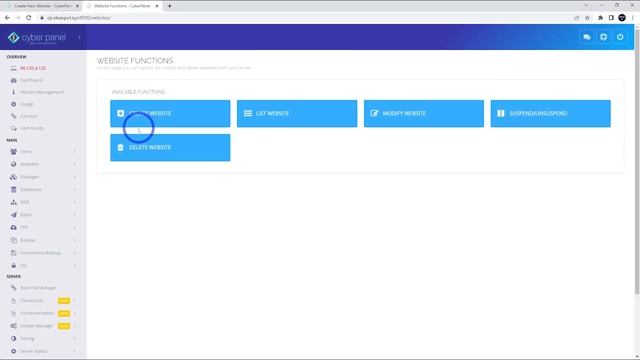Click the CyberPanel logo in the header
The width and height of the screenshot is (640, 360).
[x=37, y=38]
